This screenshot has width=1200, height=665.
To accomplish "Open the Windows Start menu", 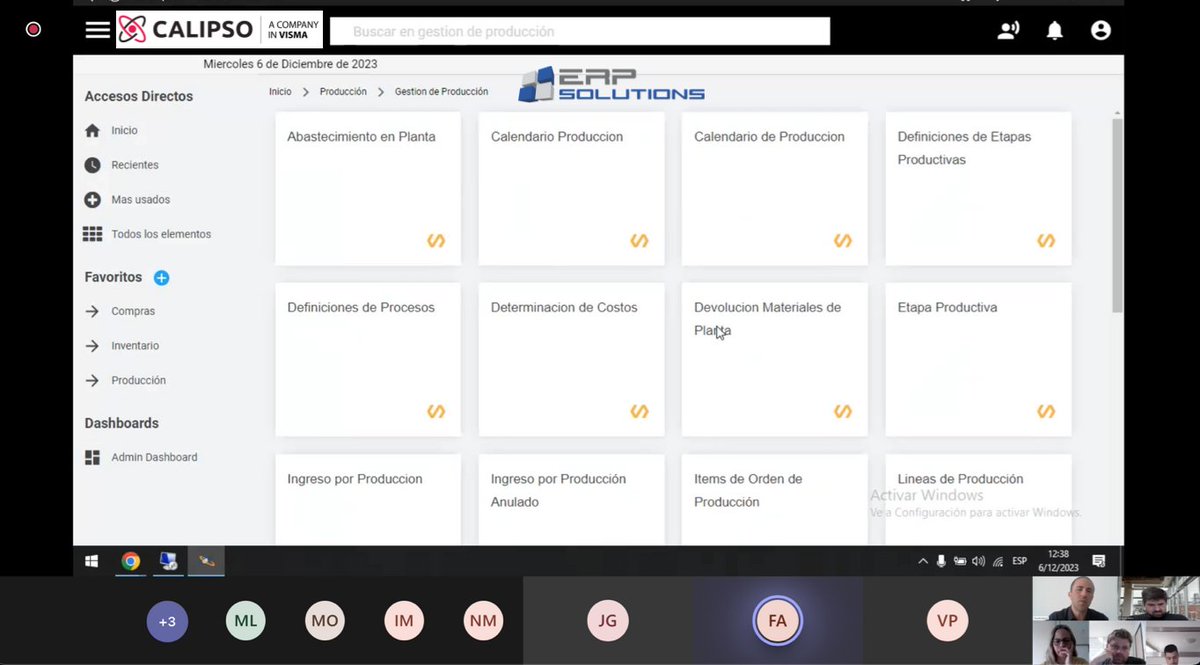I will (91, 561).
